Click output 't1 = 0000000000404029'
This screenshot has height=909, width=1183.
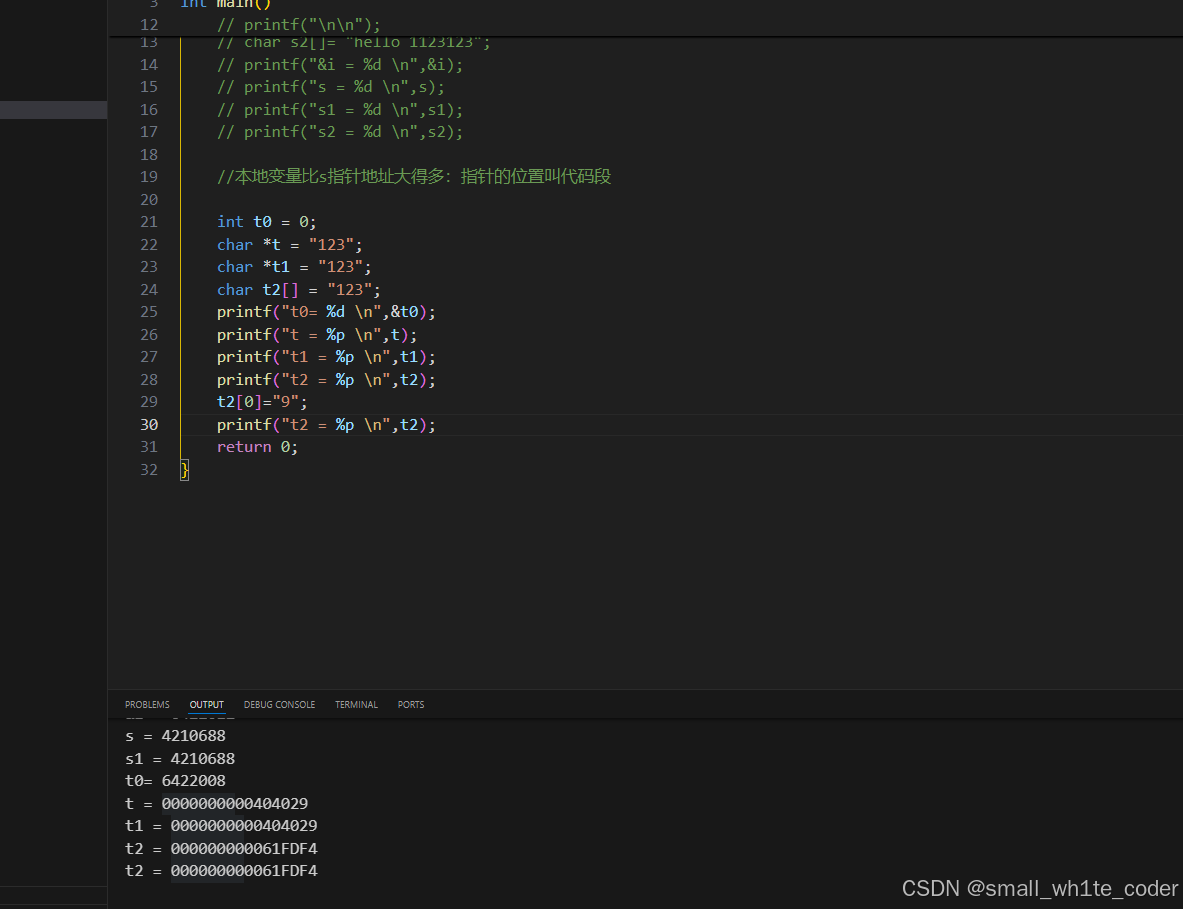click(221, 826)
